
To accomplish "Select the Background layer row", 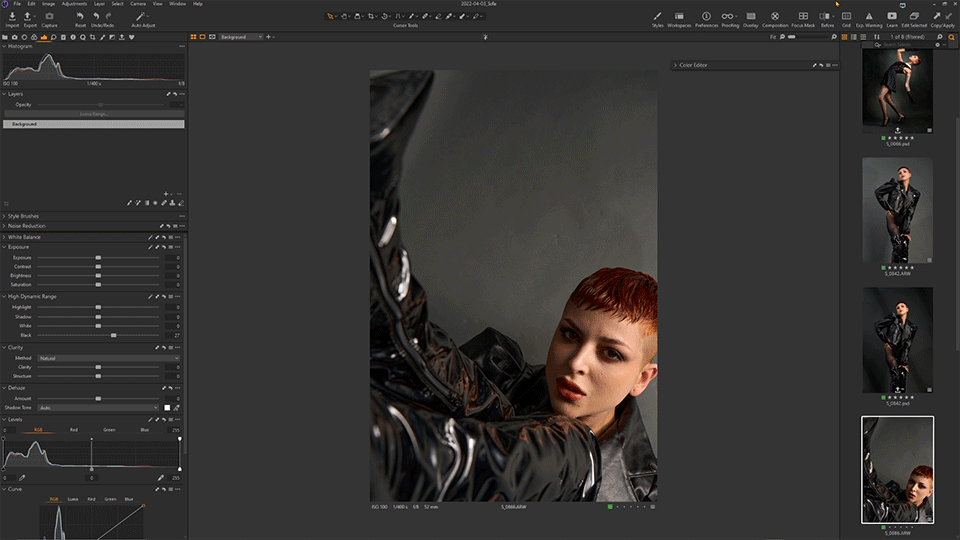I will click(94, 124).
